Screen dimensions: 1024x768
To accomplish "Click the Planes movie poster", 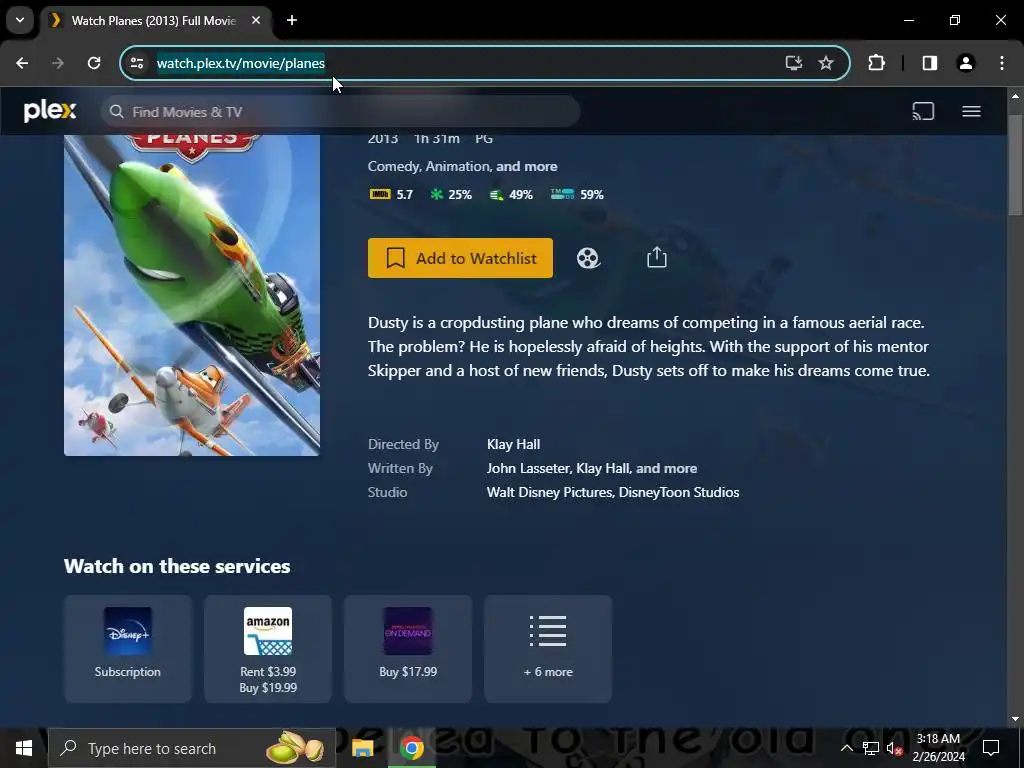I will tap(192, 295).
